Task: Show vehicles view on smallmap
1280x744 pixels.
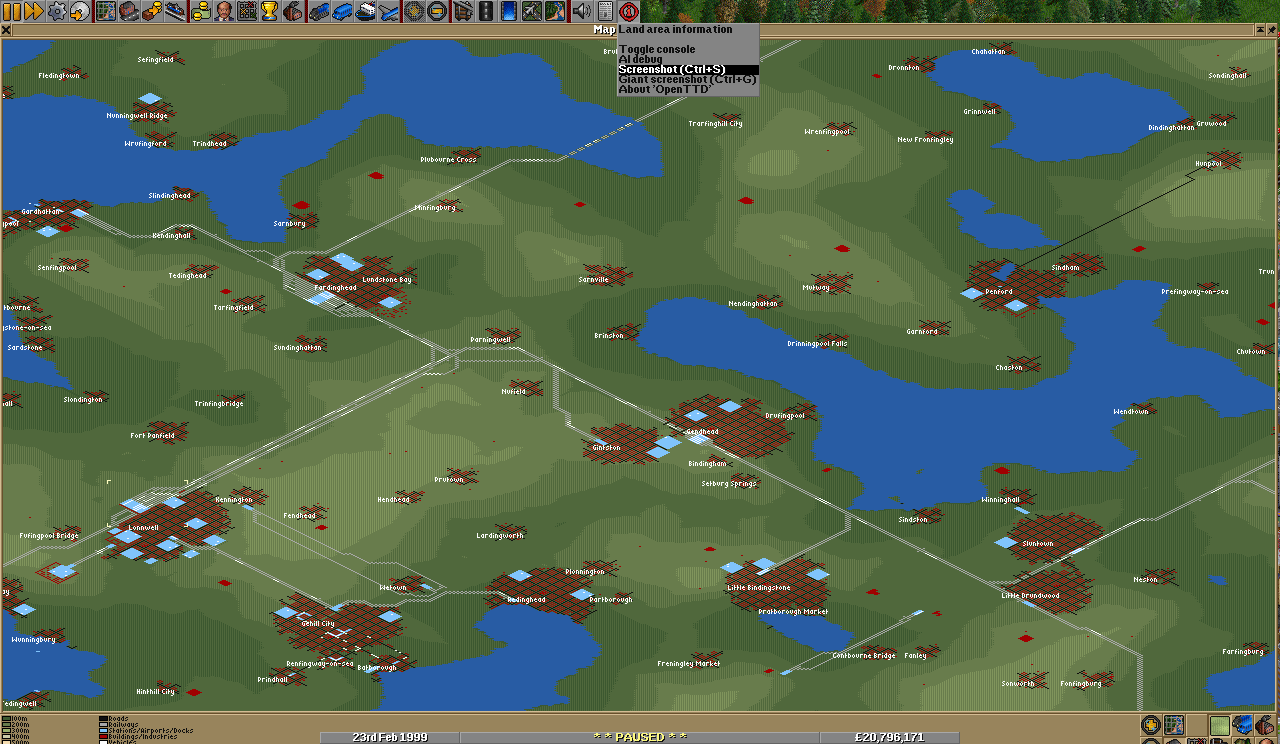Action: pyautogui.click(x=1241, y=725)
